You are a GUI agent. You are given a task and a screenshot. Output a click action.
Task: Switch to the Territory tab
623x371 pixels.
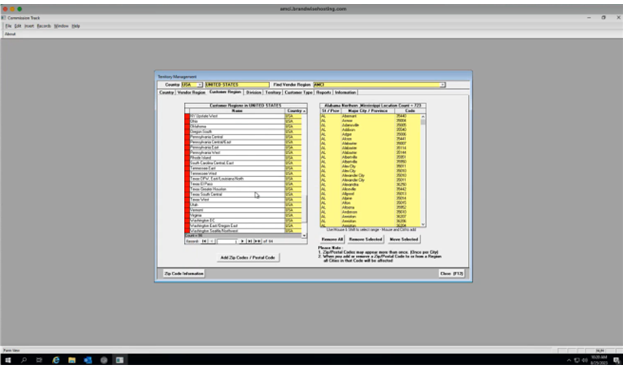273,92
